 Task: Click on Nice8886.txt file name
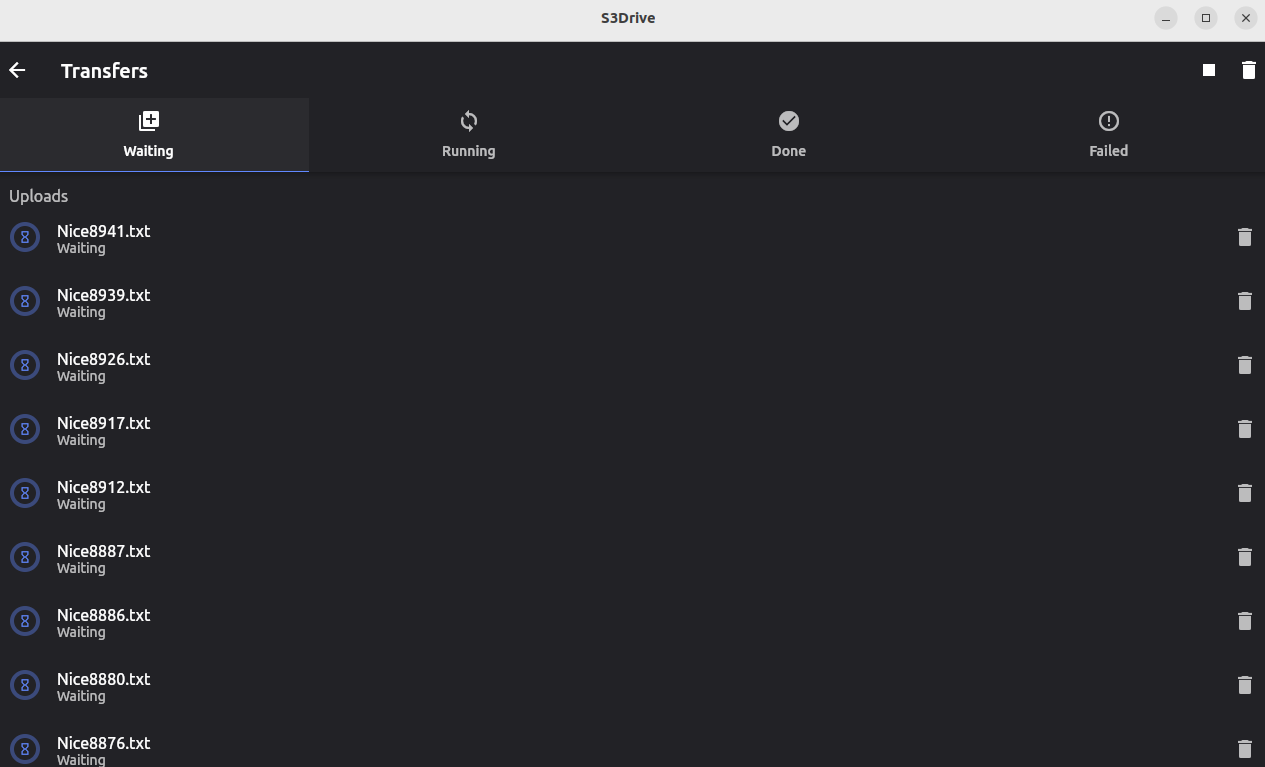coord(103,615)
